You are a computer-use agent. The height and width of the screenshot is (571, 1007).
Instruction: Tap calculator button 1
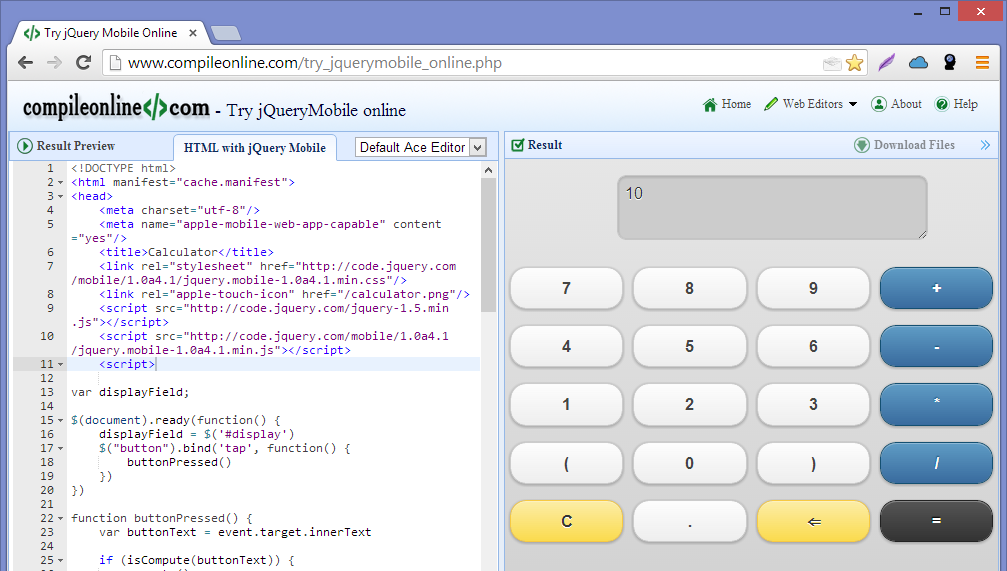click(566, 405)
